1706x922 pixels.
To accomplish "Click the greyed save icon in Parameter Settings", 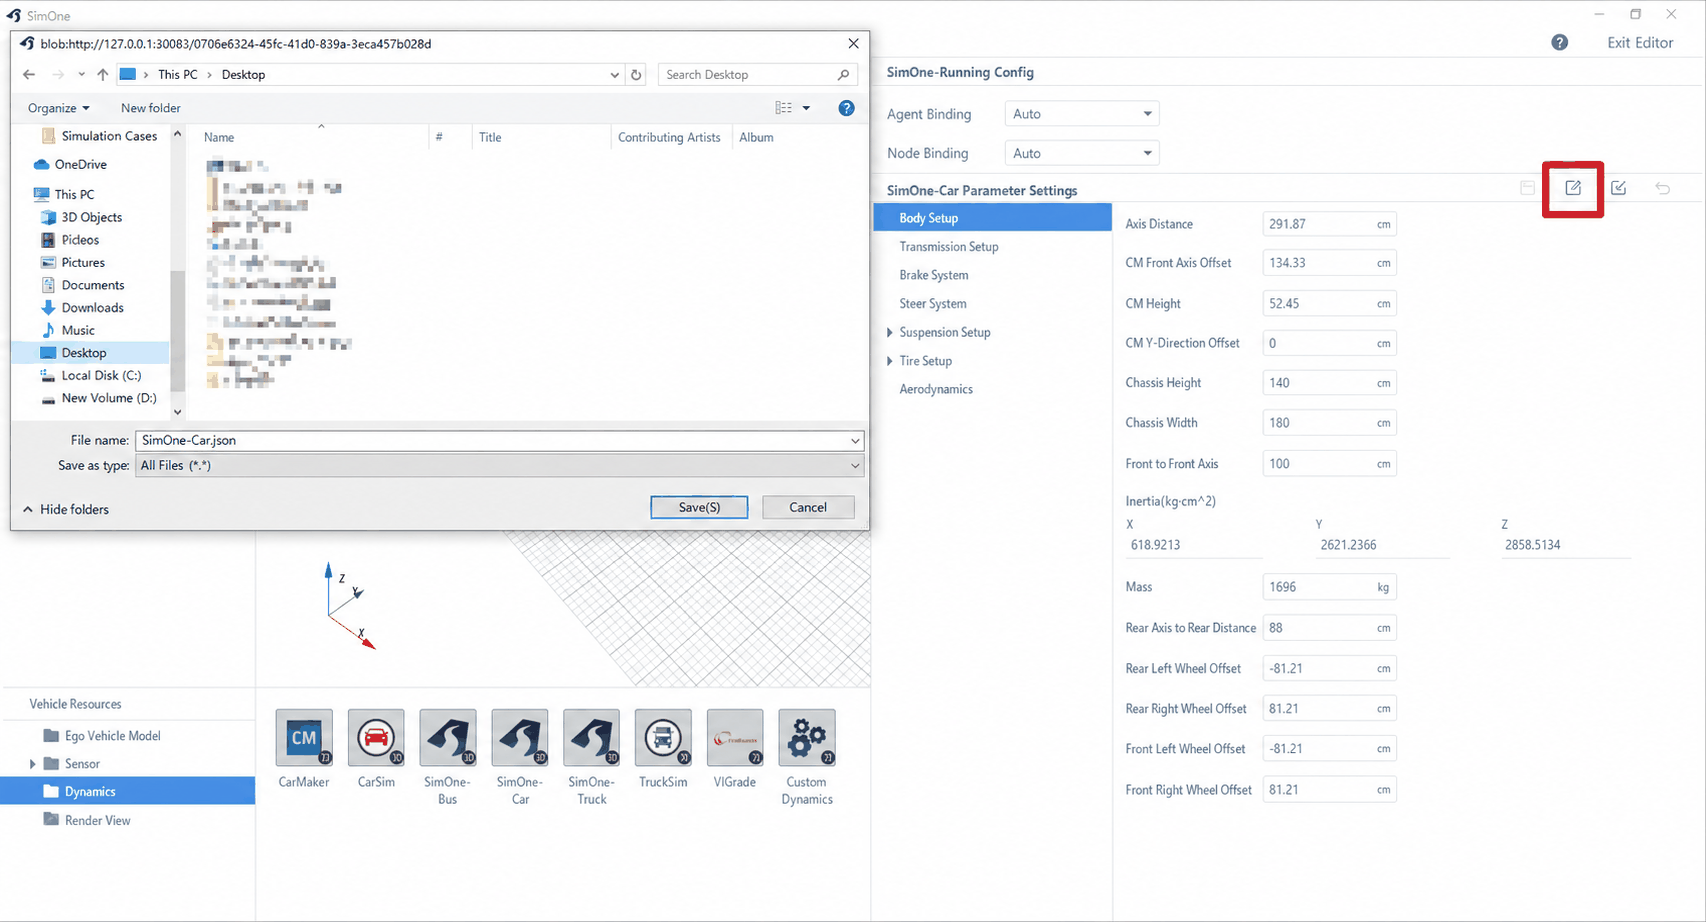I will [1527, 188].
